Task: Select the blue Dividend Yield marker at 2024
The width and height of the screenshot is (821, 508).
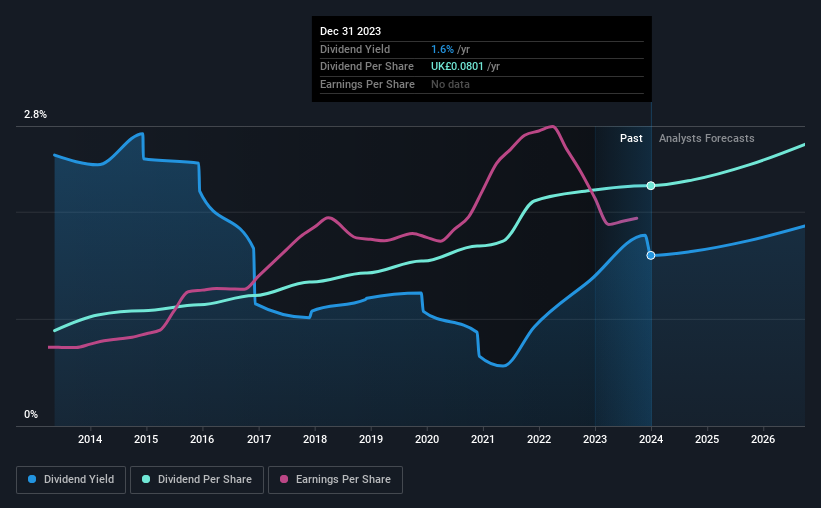Action: [x=651, y=255]
